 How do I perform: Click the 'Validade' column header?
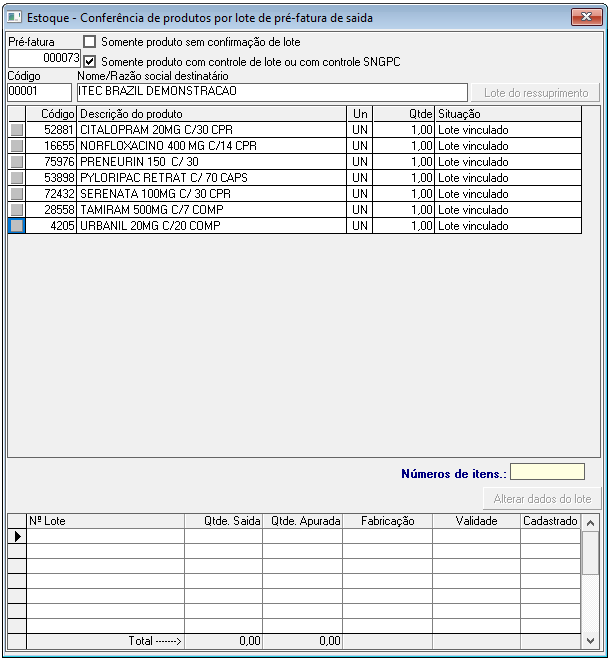477,521
